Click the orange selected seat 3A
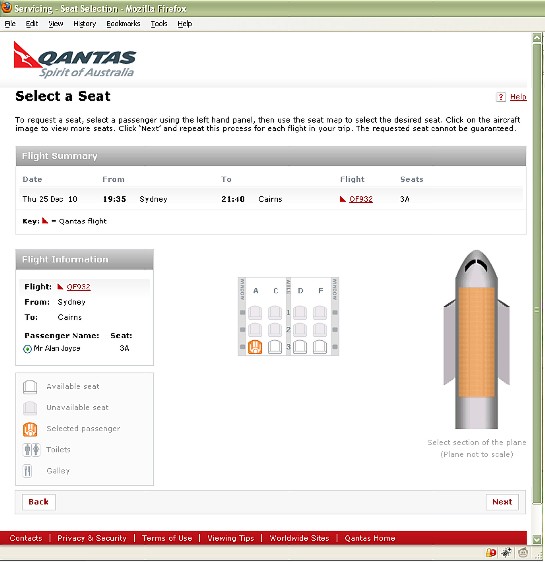 pyautogui.click(x=255, y=347)
